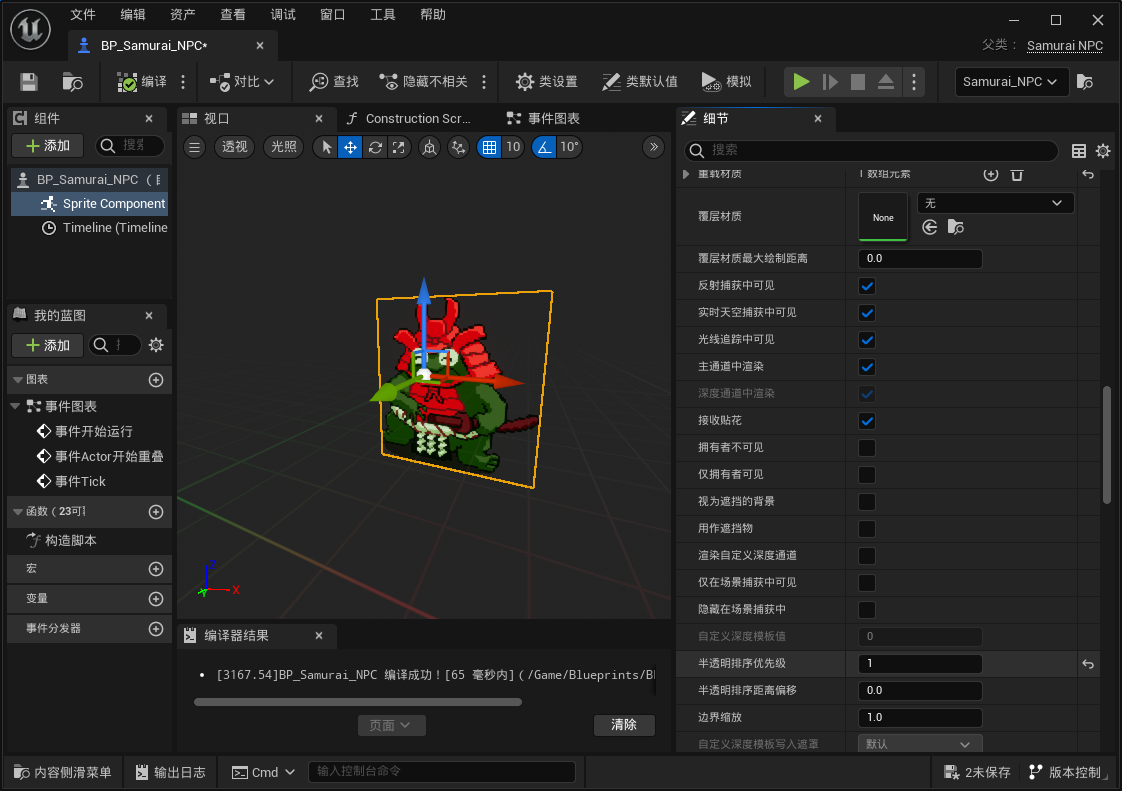Expand viewport toolbar overflow arrows
This screenshot has width=1122, height=791.
point(653,147)
